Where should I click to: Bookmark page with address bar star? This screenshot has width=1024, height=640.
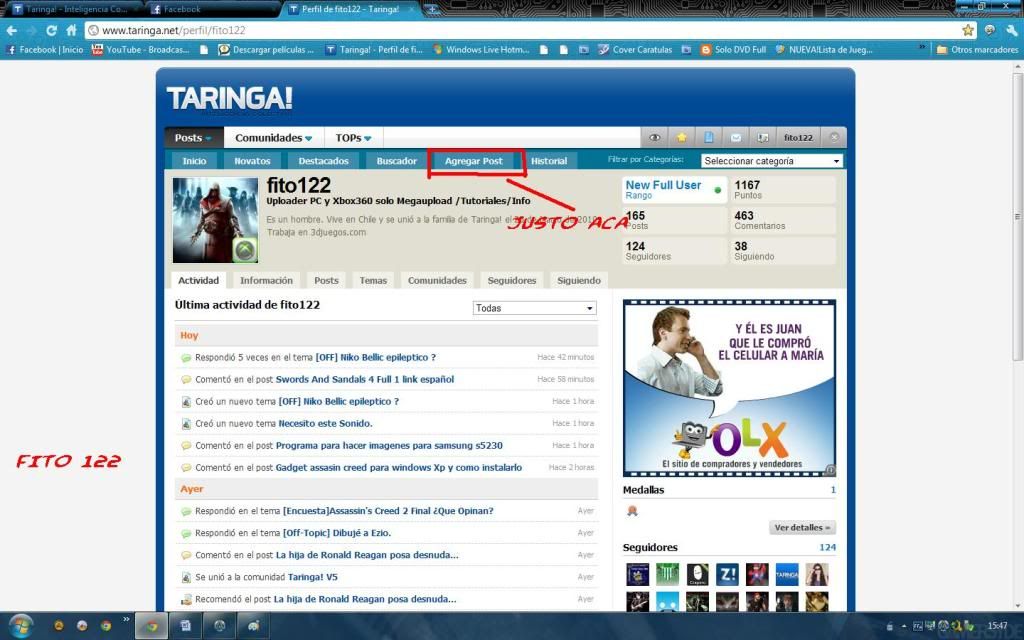click(x=968, y=30)
